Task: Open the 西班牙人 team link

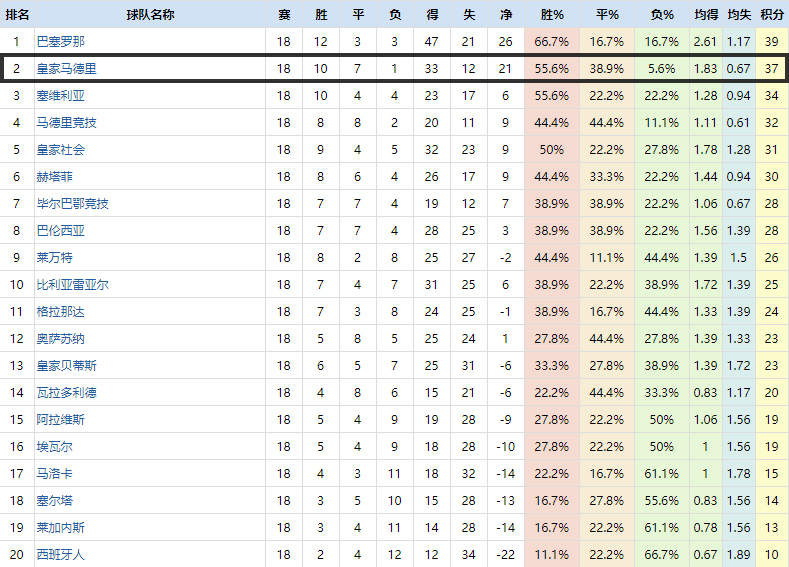Action: point(60,553)
